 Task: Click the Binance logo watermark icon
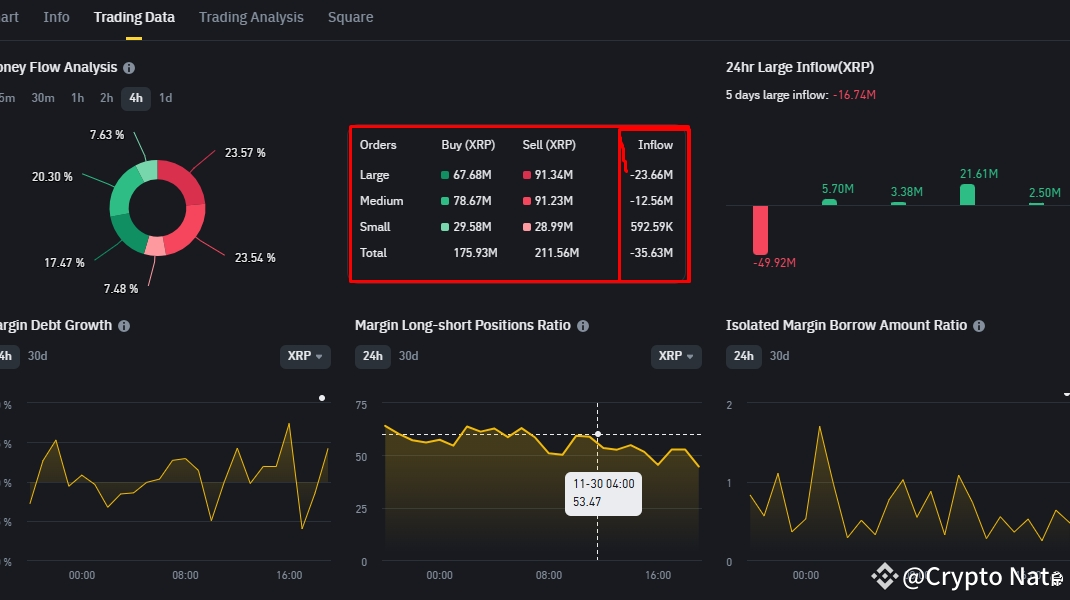[884, 577]
